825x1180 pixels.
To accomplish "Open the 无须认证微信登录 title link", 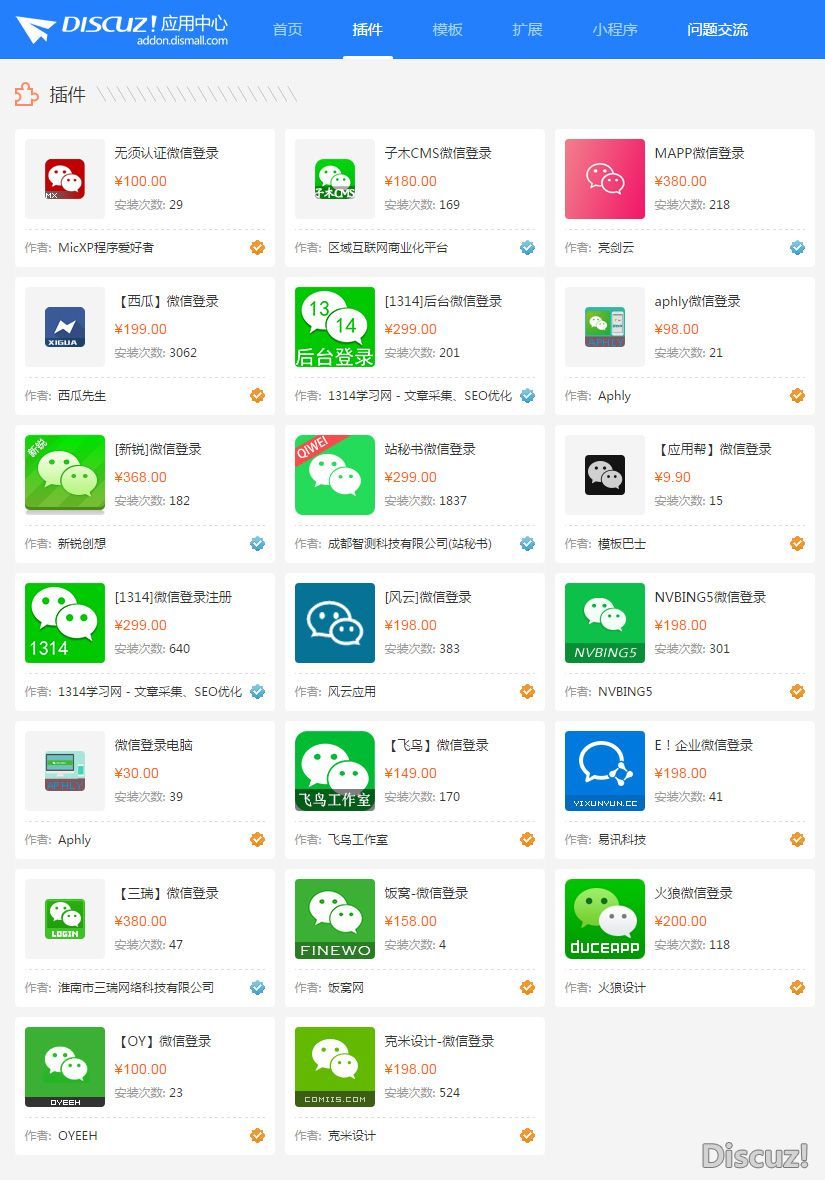I will 166,154.
